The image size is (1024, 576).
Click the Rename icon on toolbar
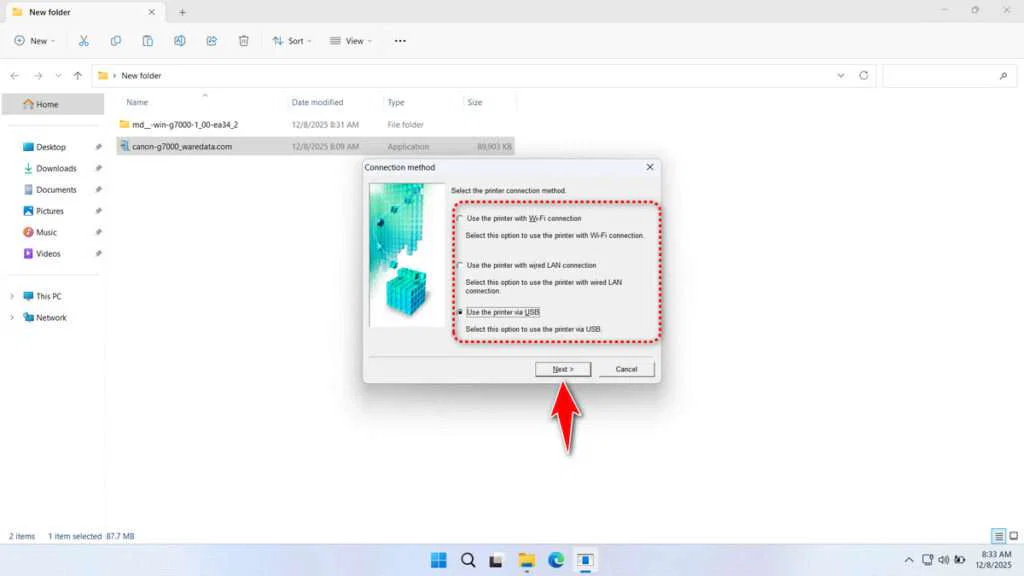(180, 40)
